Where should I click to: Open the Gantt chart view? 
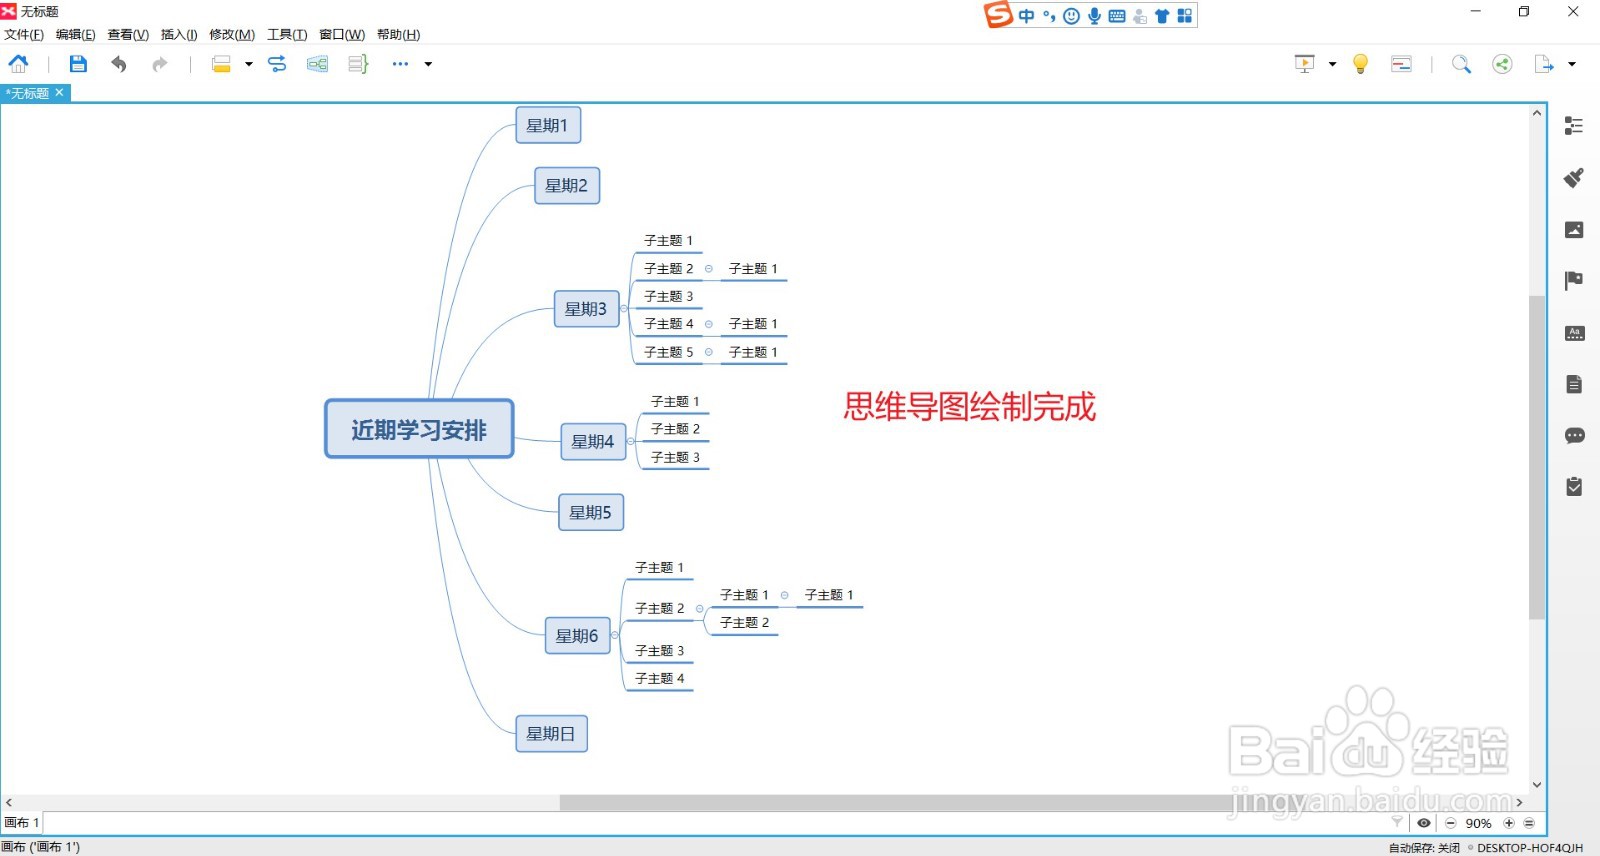1402,64
